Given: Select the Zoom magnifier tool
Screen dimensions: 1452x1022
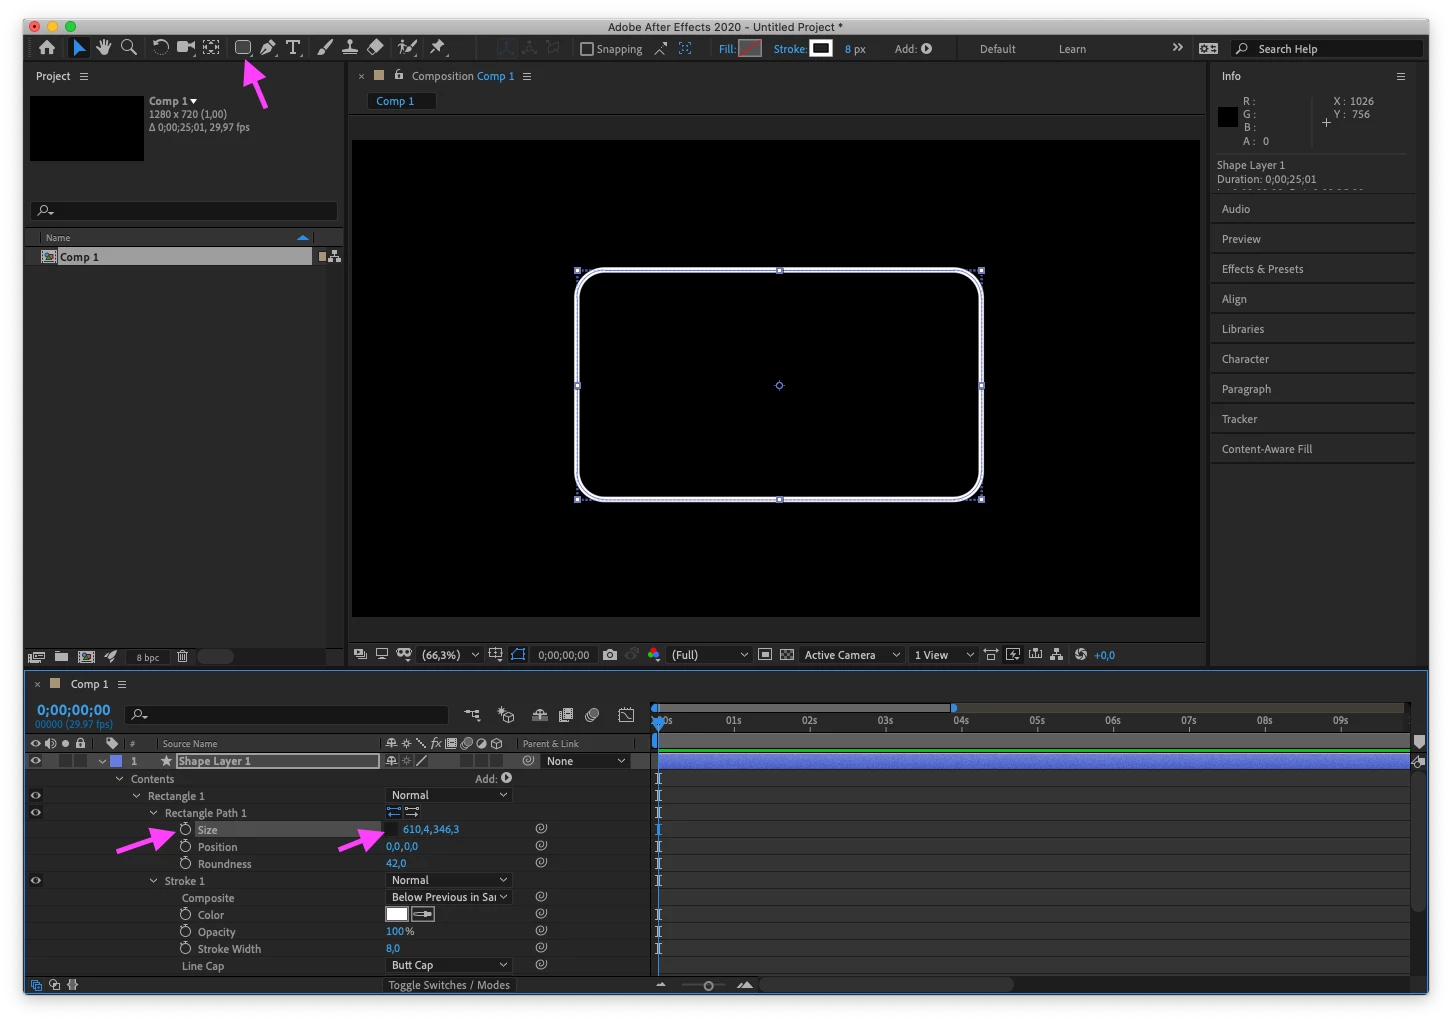Looking at the screenshot, I should (x=129, y=47).
